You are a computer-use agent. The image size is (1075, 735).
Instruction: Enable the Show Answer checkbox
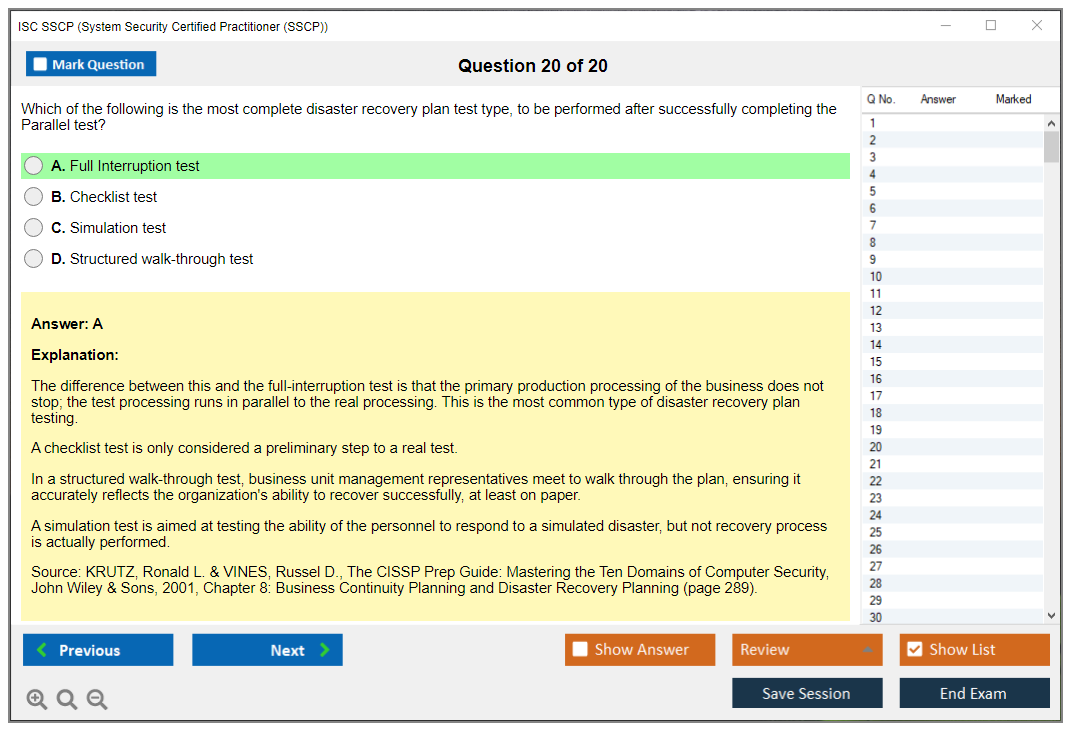tap(581, 650)
